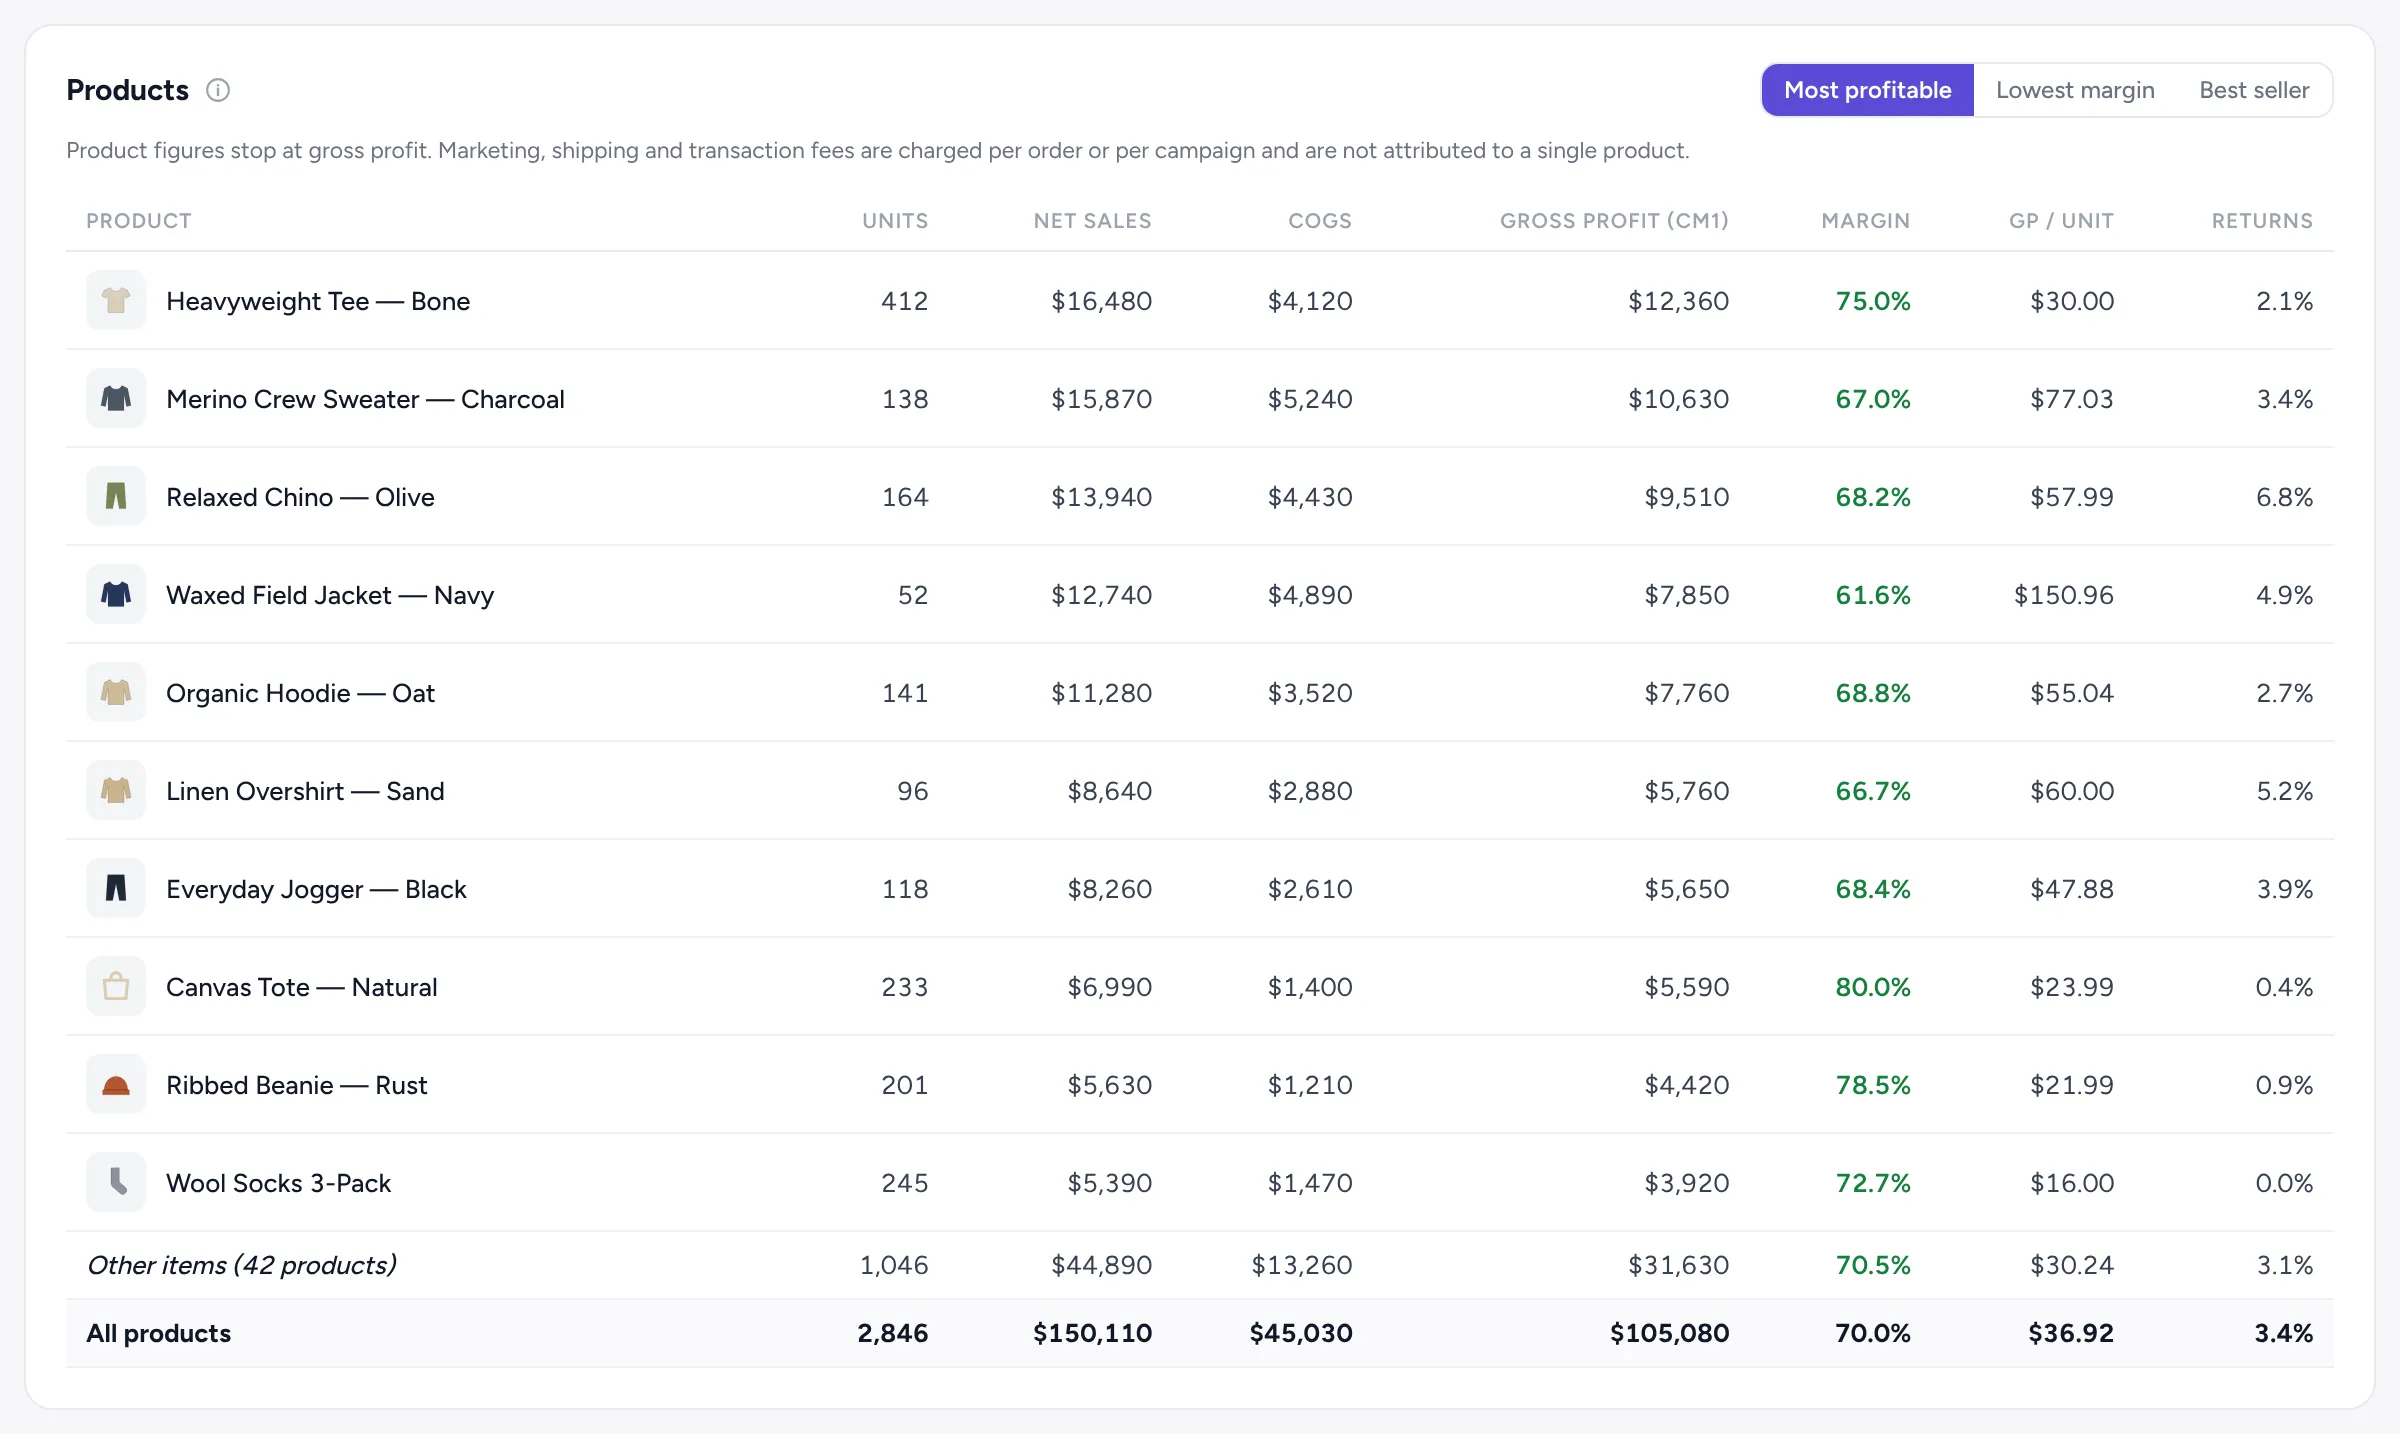
Task: Click the Relaxed Chino olive pants icon
Action: (116, 496)
